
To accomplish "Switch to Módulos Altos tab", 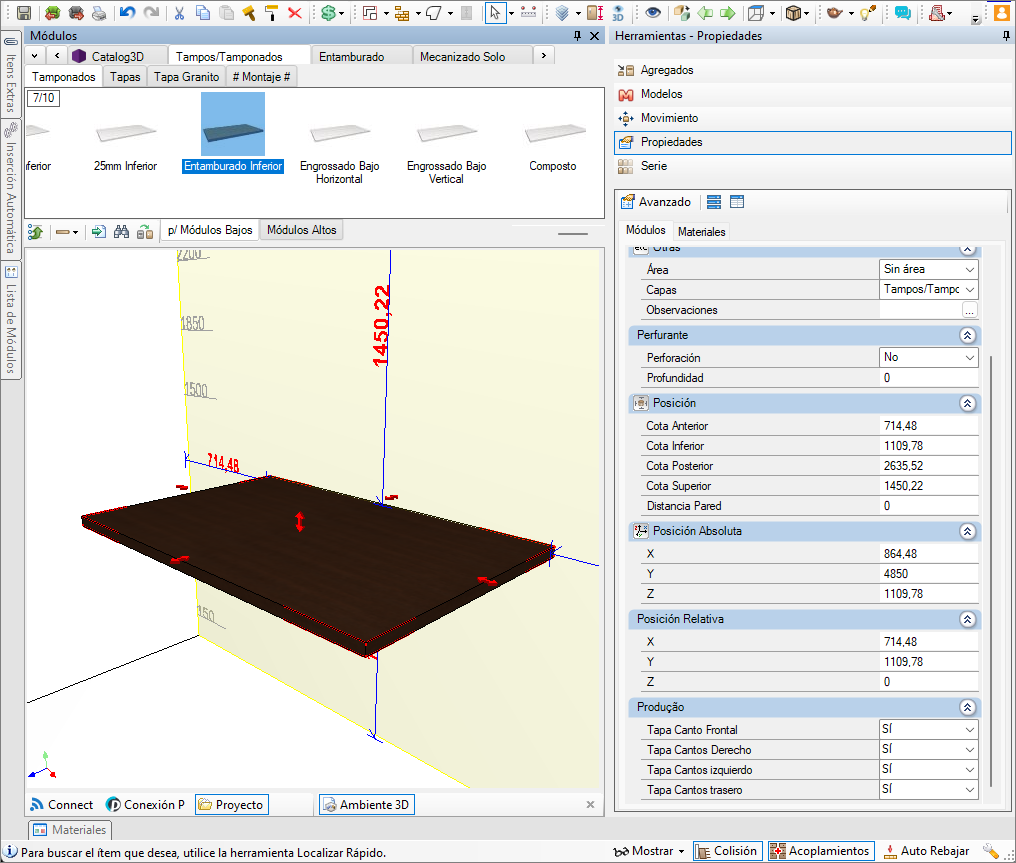I will 302,230.
